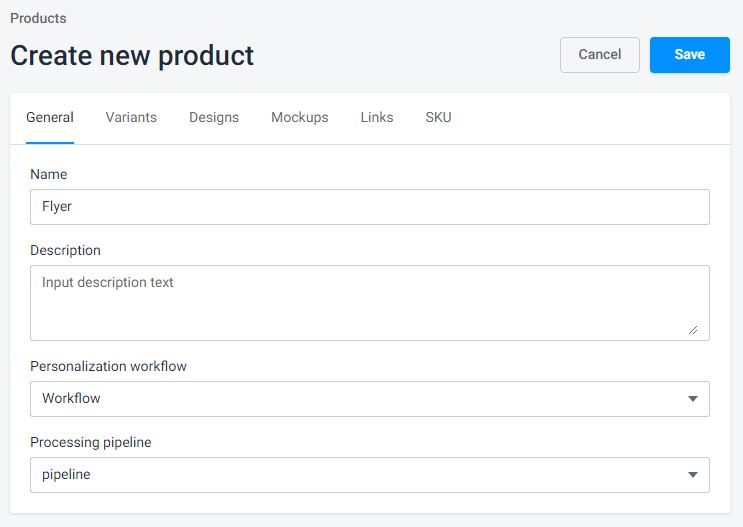Open the Designs tab

[x=214, y=117]
